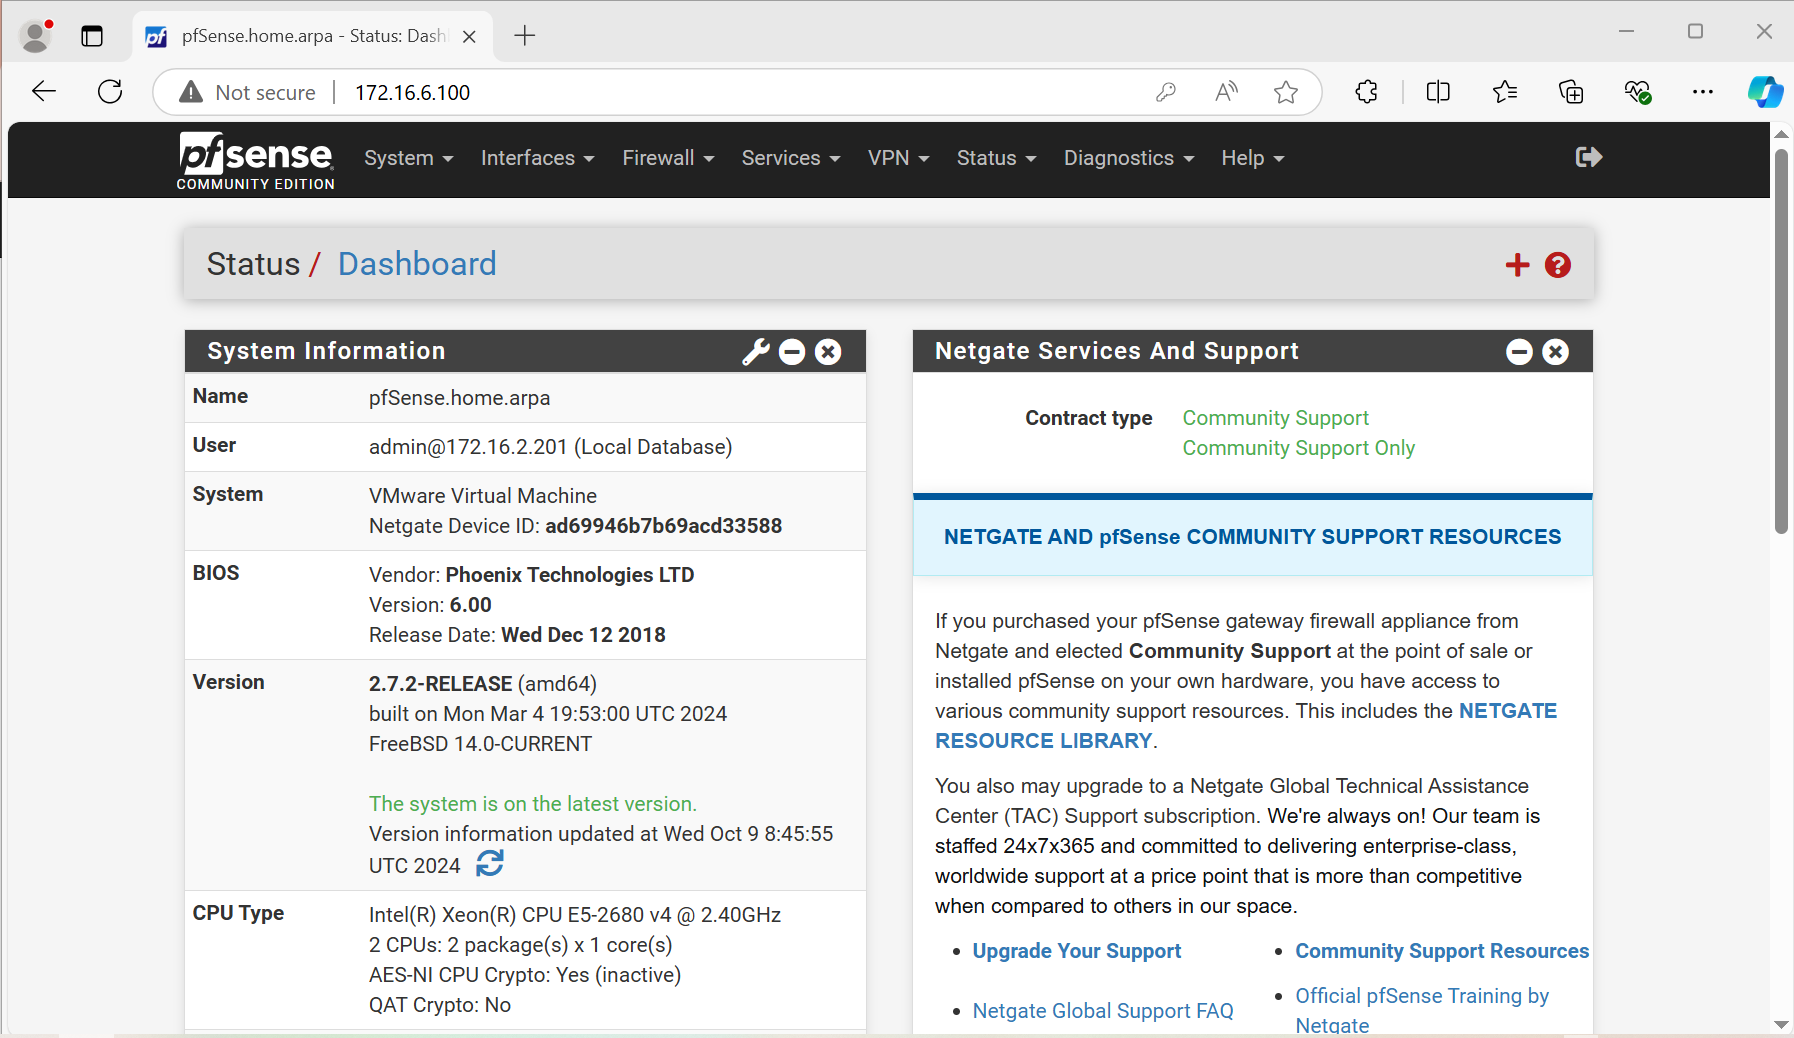This screenshot has height=1038, width=1794.
Task: Click the Intel Xeon CPU E5-2680 v4 text
Action: click(x=575, y=915)
